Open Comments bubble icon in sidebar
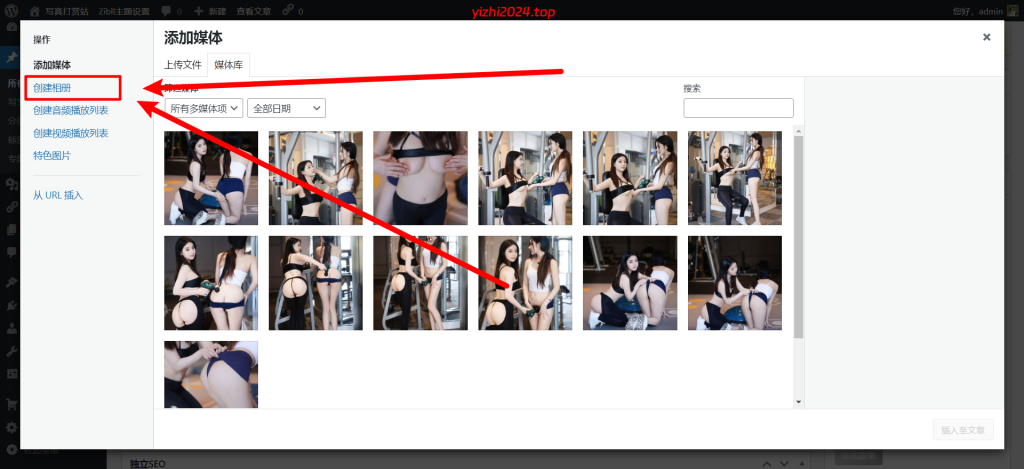1024x469 pixels. tap(11, 252)
